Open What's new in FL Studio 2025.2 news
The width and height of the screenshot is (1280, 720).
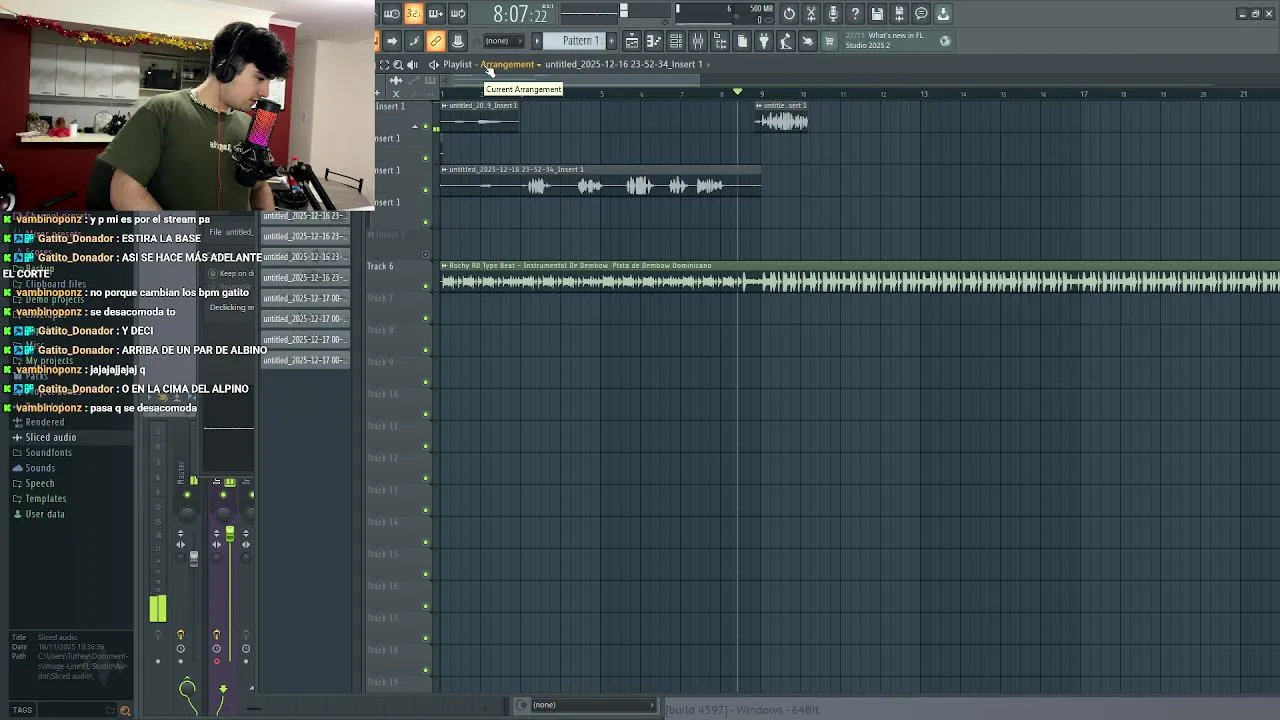click(886, 41)
